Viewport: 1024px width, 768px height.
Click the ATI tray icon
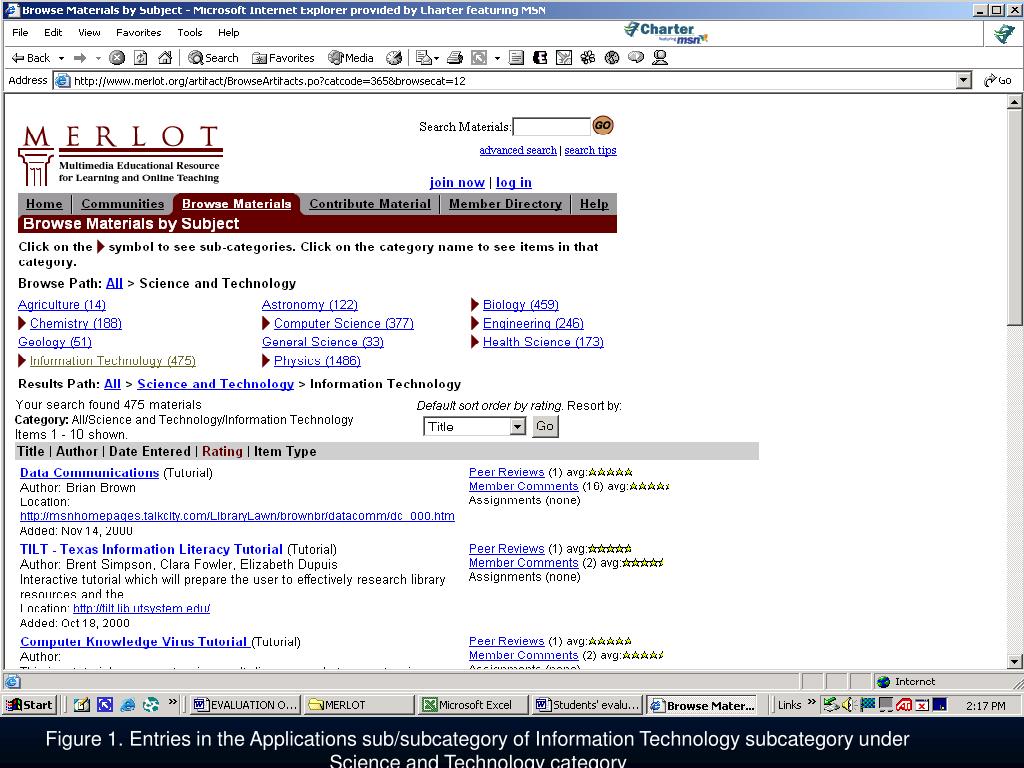pyautogui.click(x=904, y=705)
